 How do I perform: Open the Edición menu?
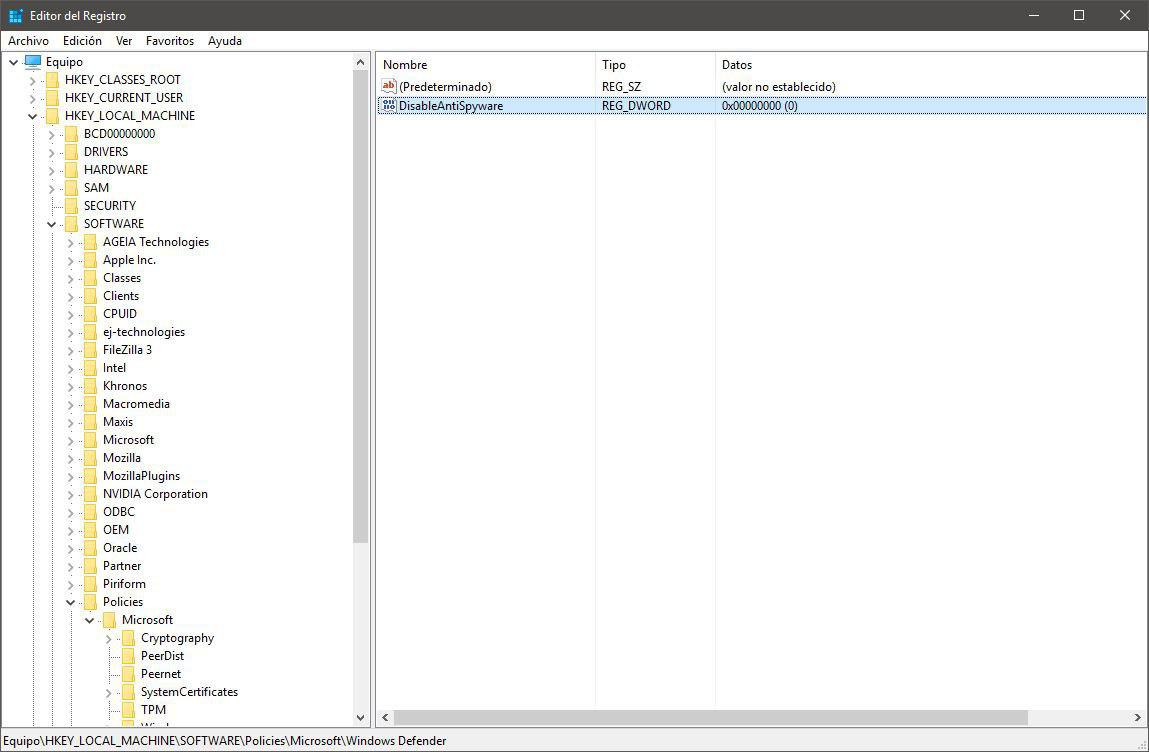(x=82, y=41)
